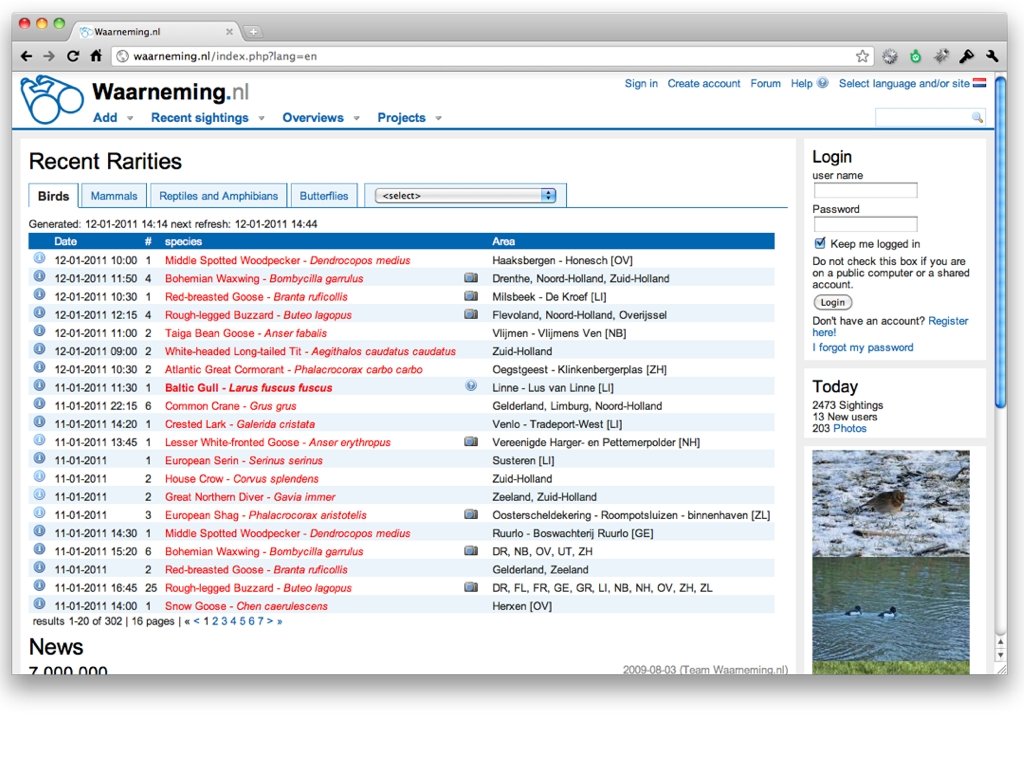Screen dimensions: 1024x768
Task: Click the Waarneming.nl binoculars logo
Action: pos(51,99)
